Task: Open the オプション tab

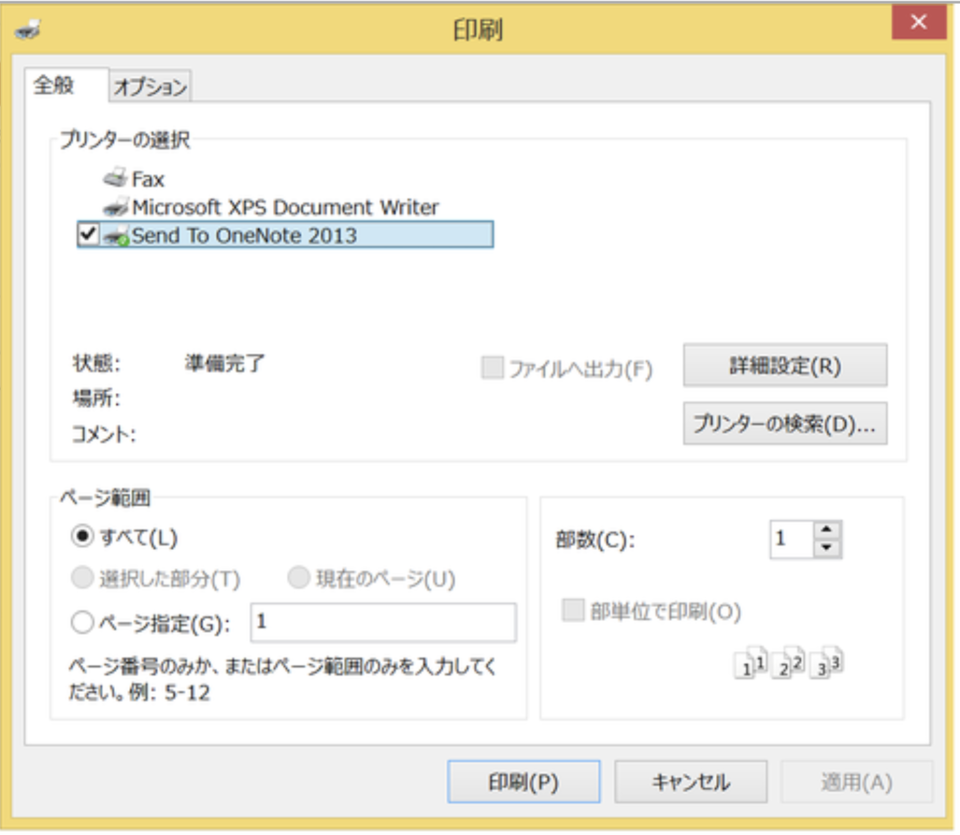Action: point(150,86)
